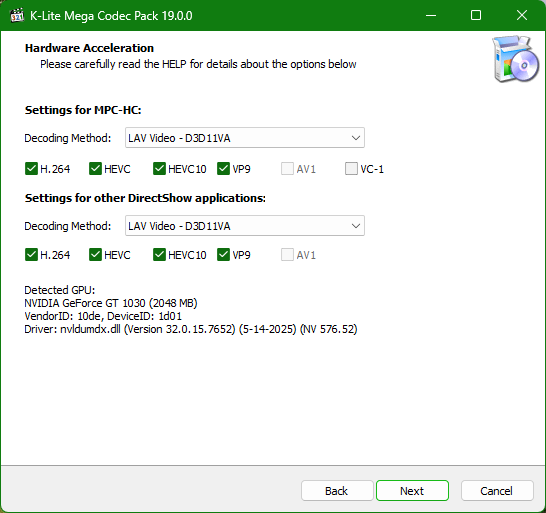546x513 pixels.
Task: Click the NVIDIA GeForce GT 1030 text line
Action: point(111,303)
